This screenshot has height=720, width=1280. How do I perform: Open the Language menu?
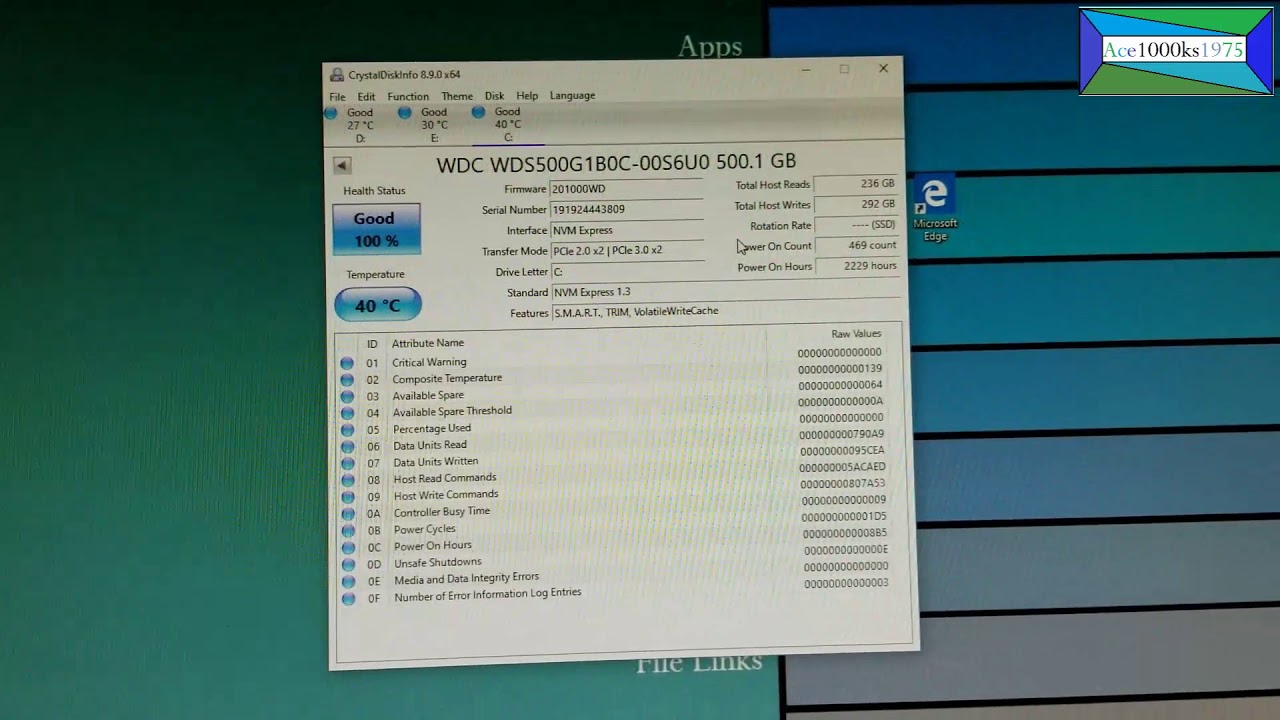pyautogui.click(x=572, y=95)
